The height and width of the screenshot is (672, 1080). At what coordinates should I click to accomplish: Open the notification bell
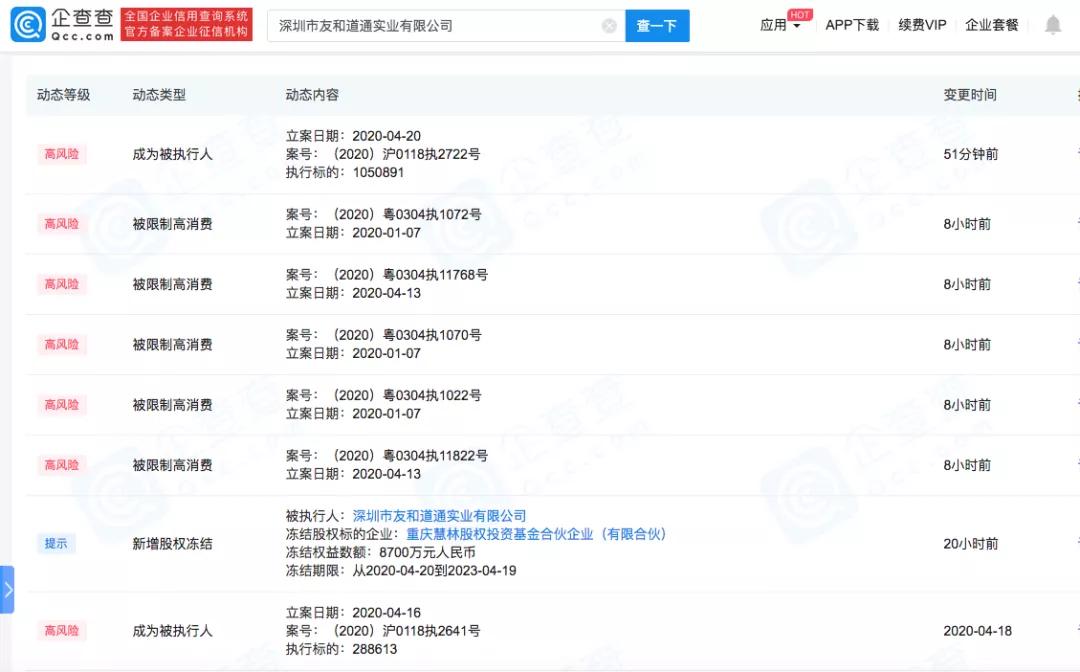point(1055,24)
